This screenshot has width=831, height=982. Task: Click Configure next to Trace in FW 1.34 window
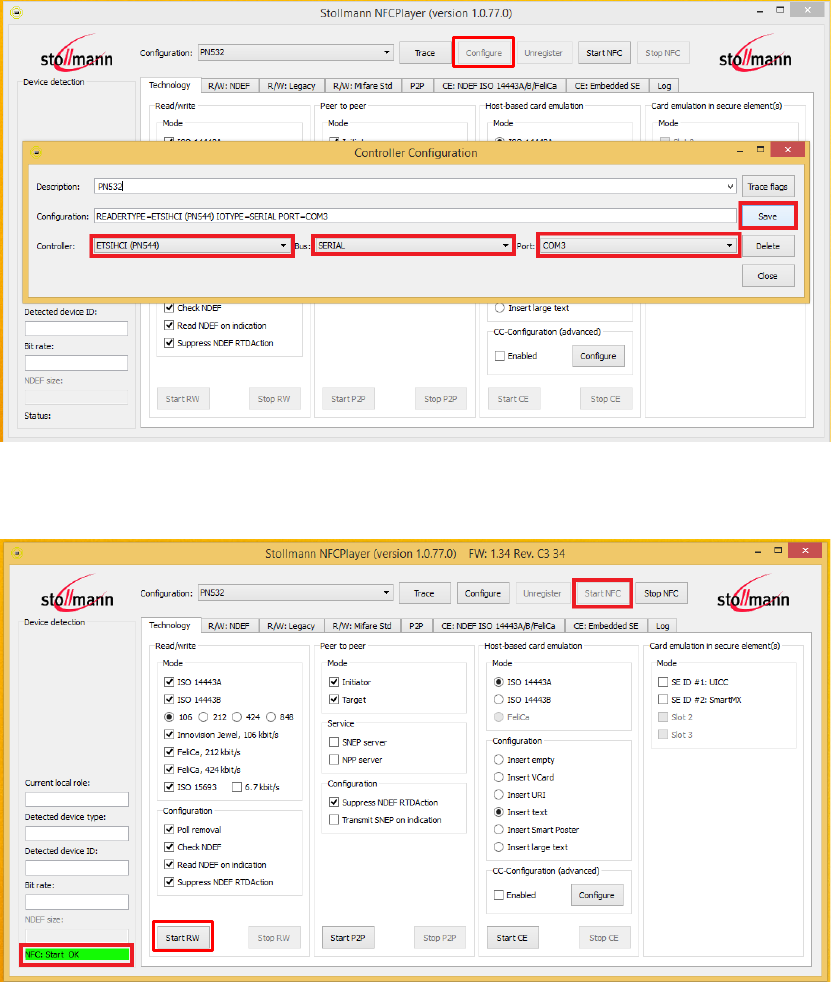483,593
